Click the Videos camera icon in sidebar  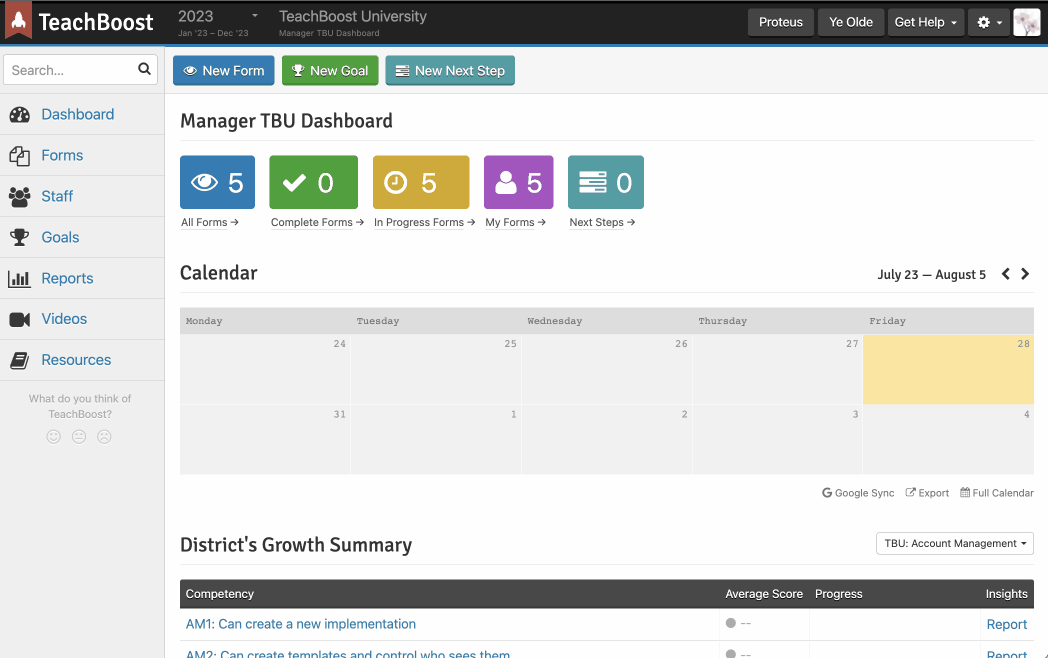19,320
